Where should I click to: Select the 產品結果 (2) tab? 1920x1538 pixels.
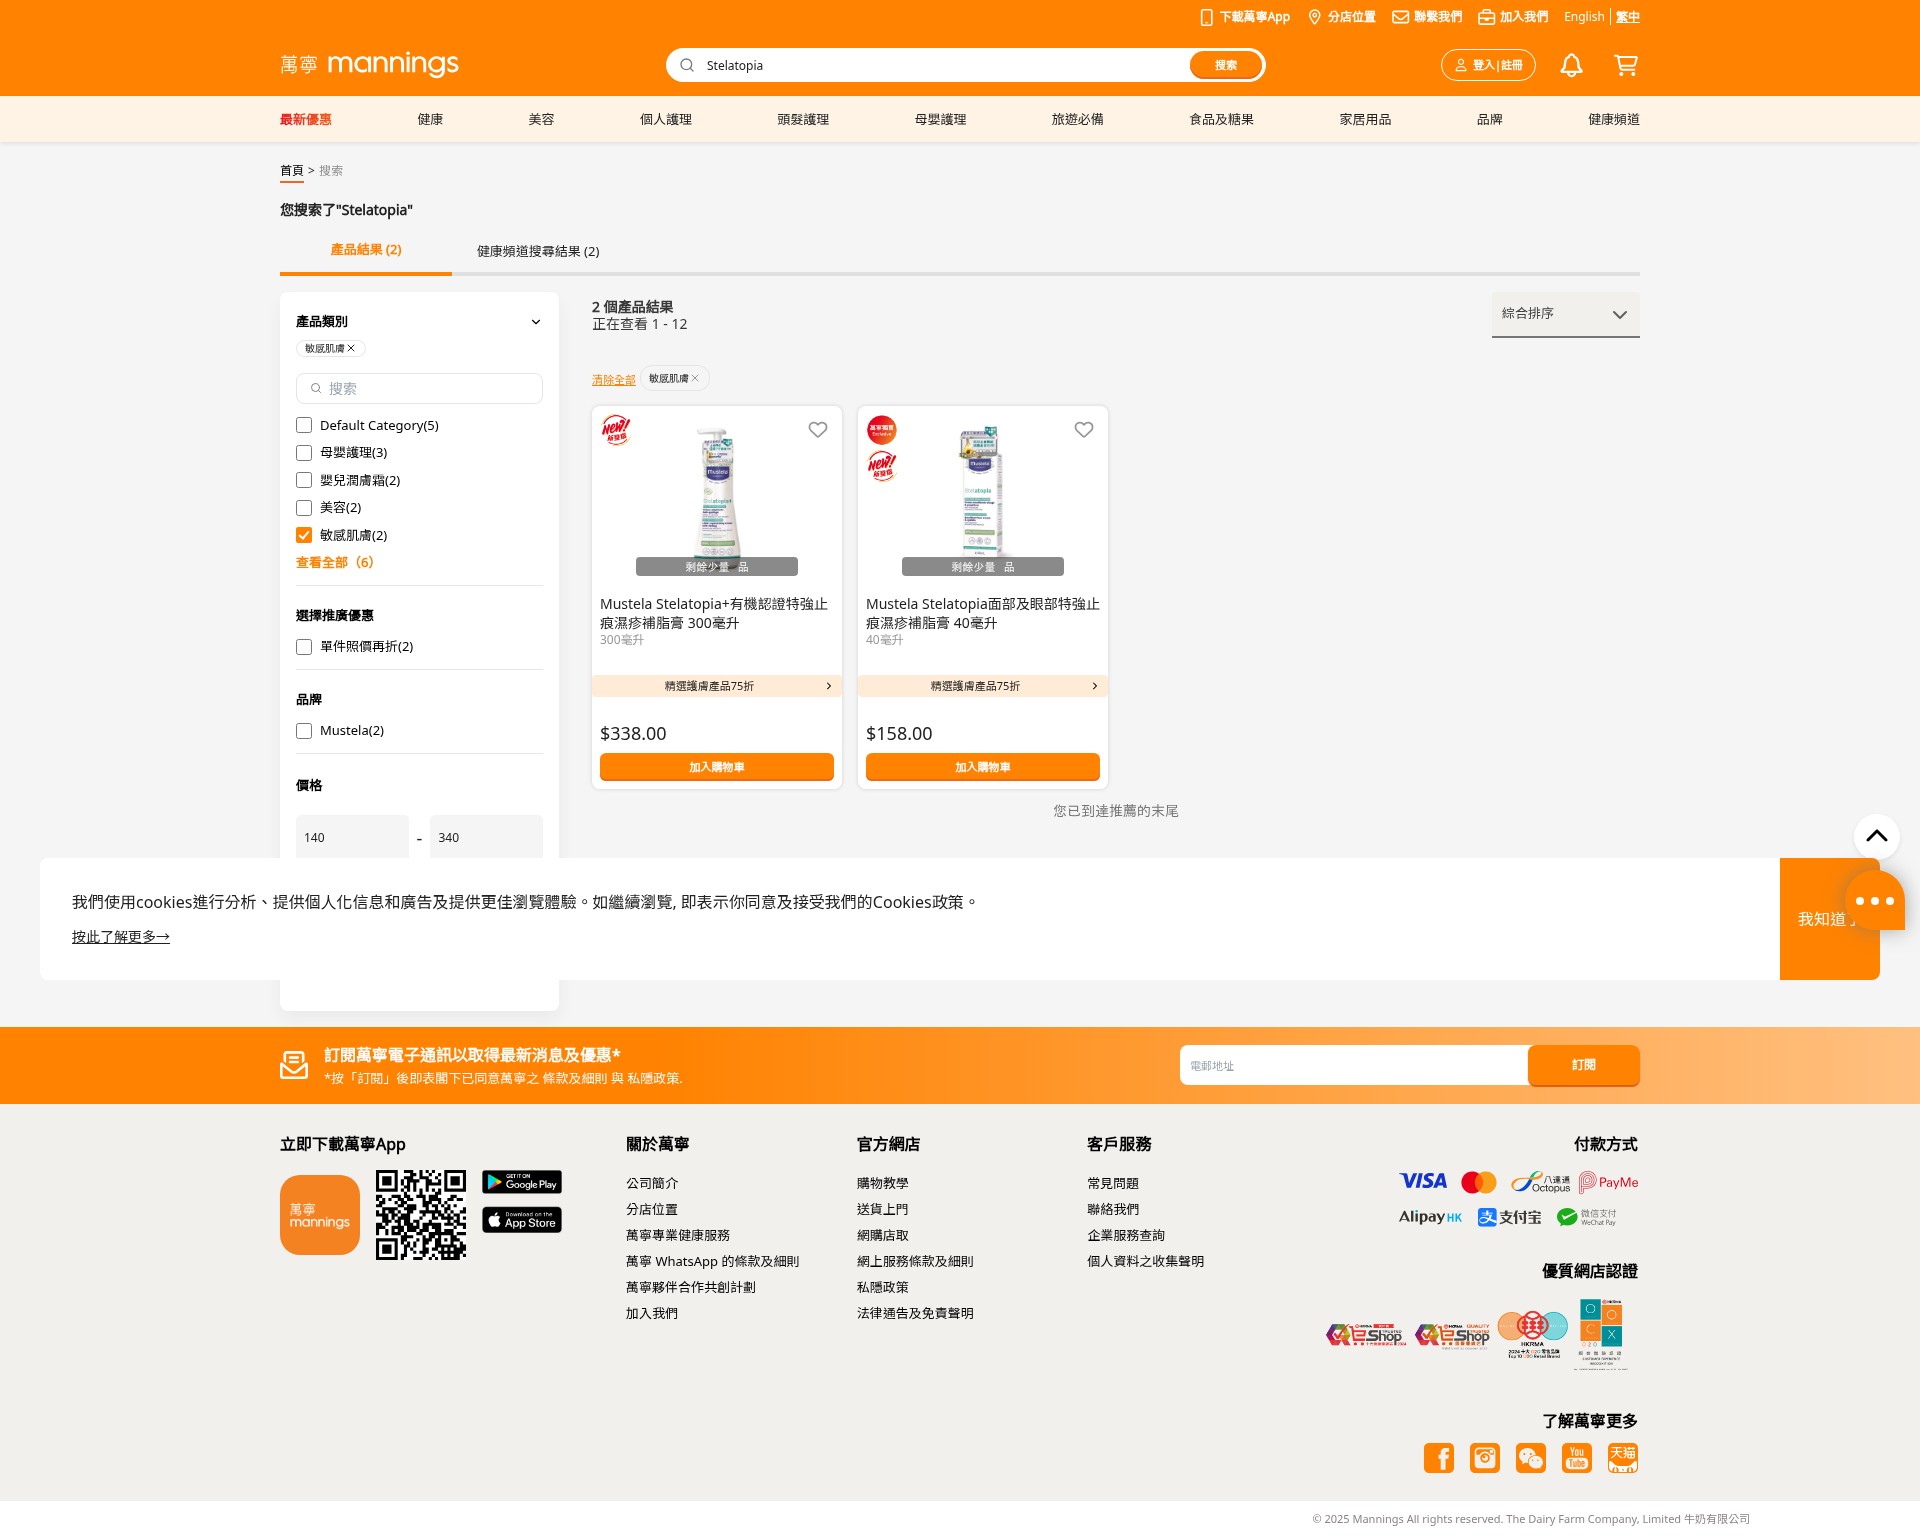coord(366,250)
